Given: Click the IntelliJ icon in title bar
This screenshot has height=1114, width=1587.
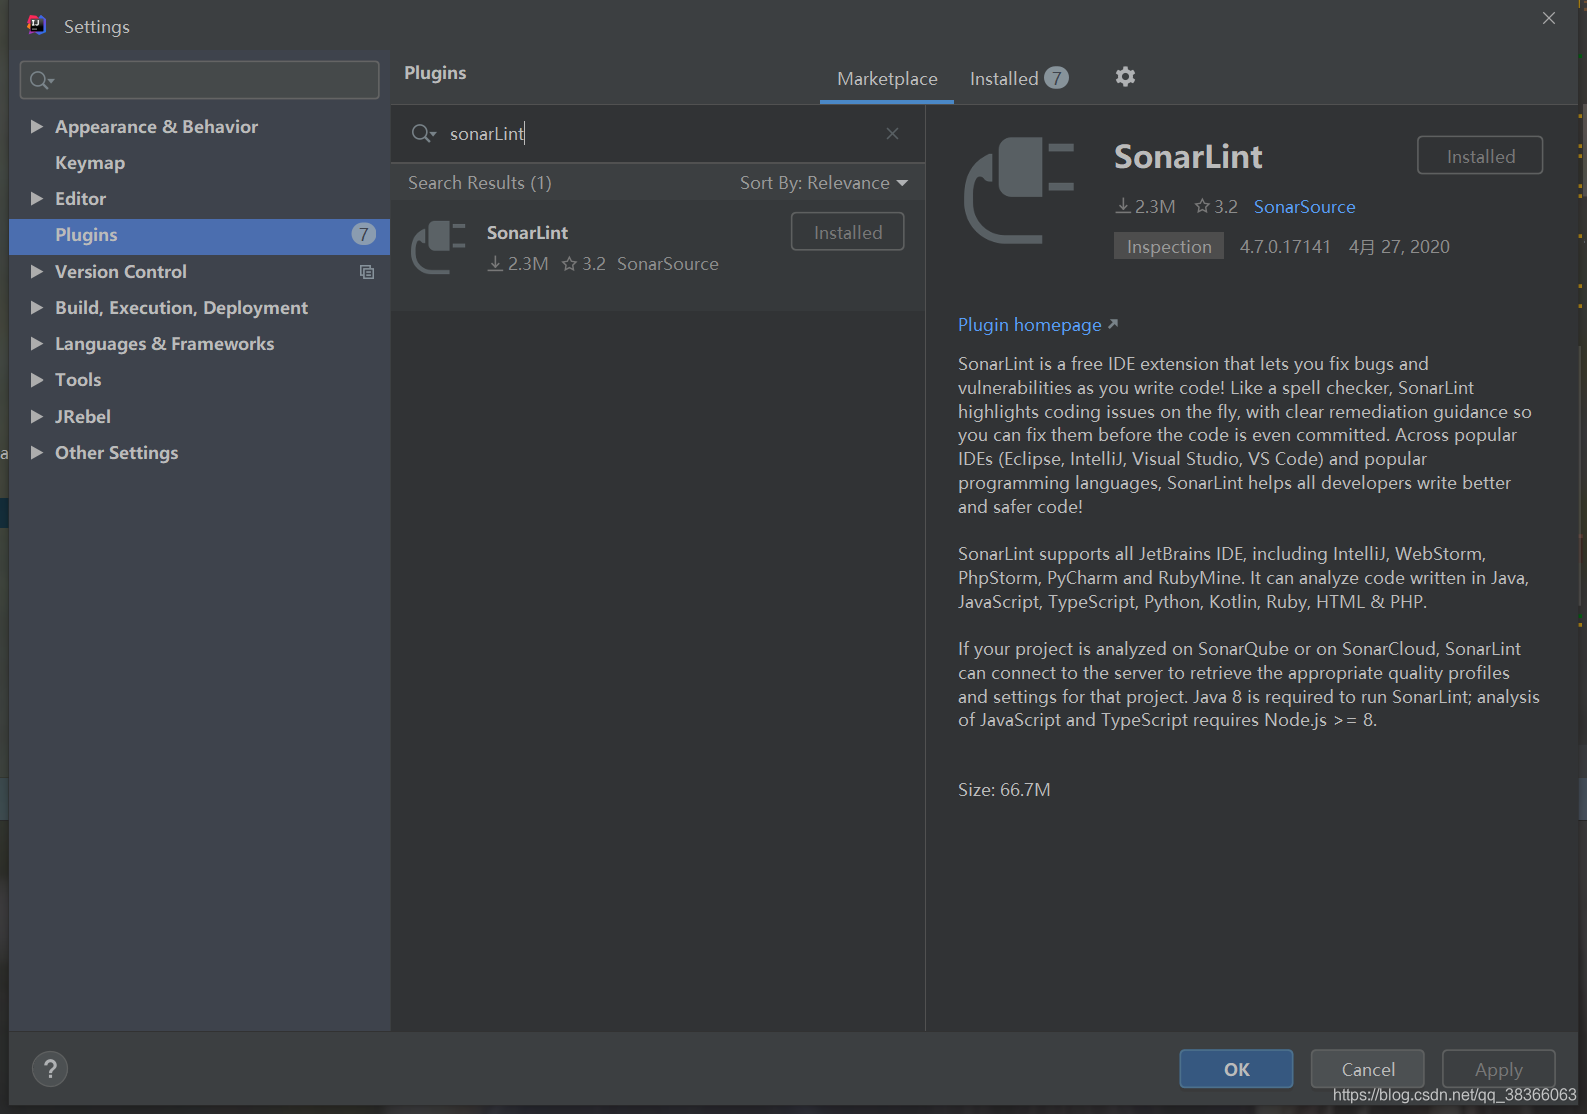Looking at the screenshot, I should [36, 25].
